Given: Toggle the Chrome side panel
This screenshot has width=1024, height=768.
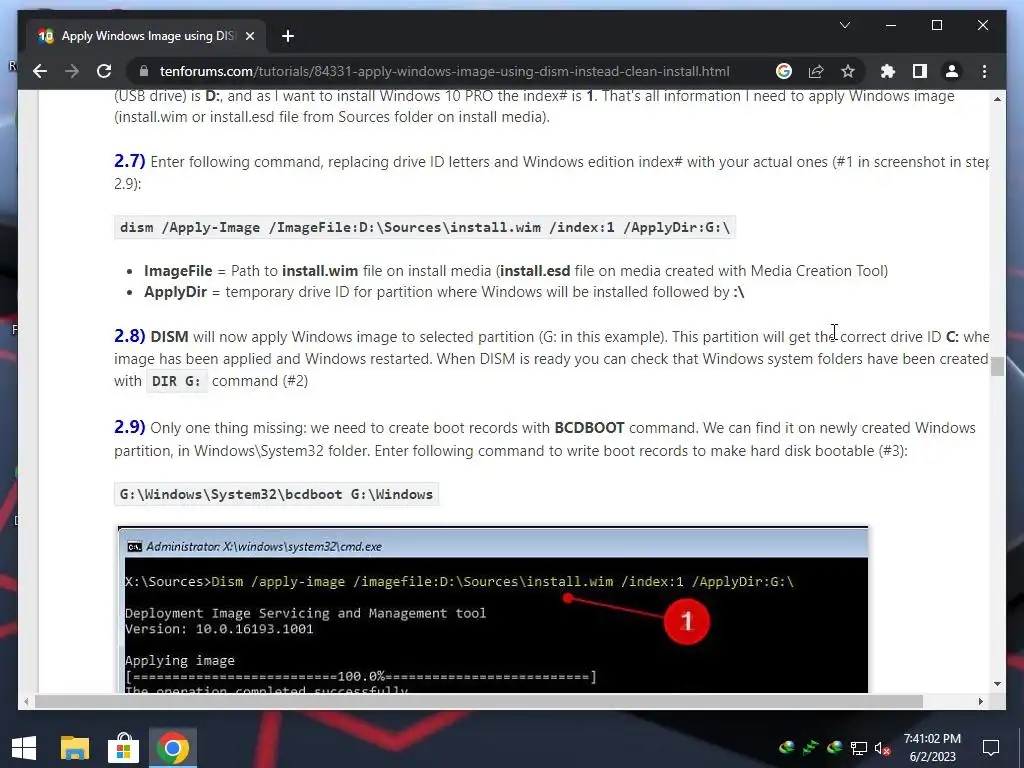Looking at the screenshot, I should (920, 71).
